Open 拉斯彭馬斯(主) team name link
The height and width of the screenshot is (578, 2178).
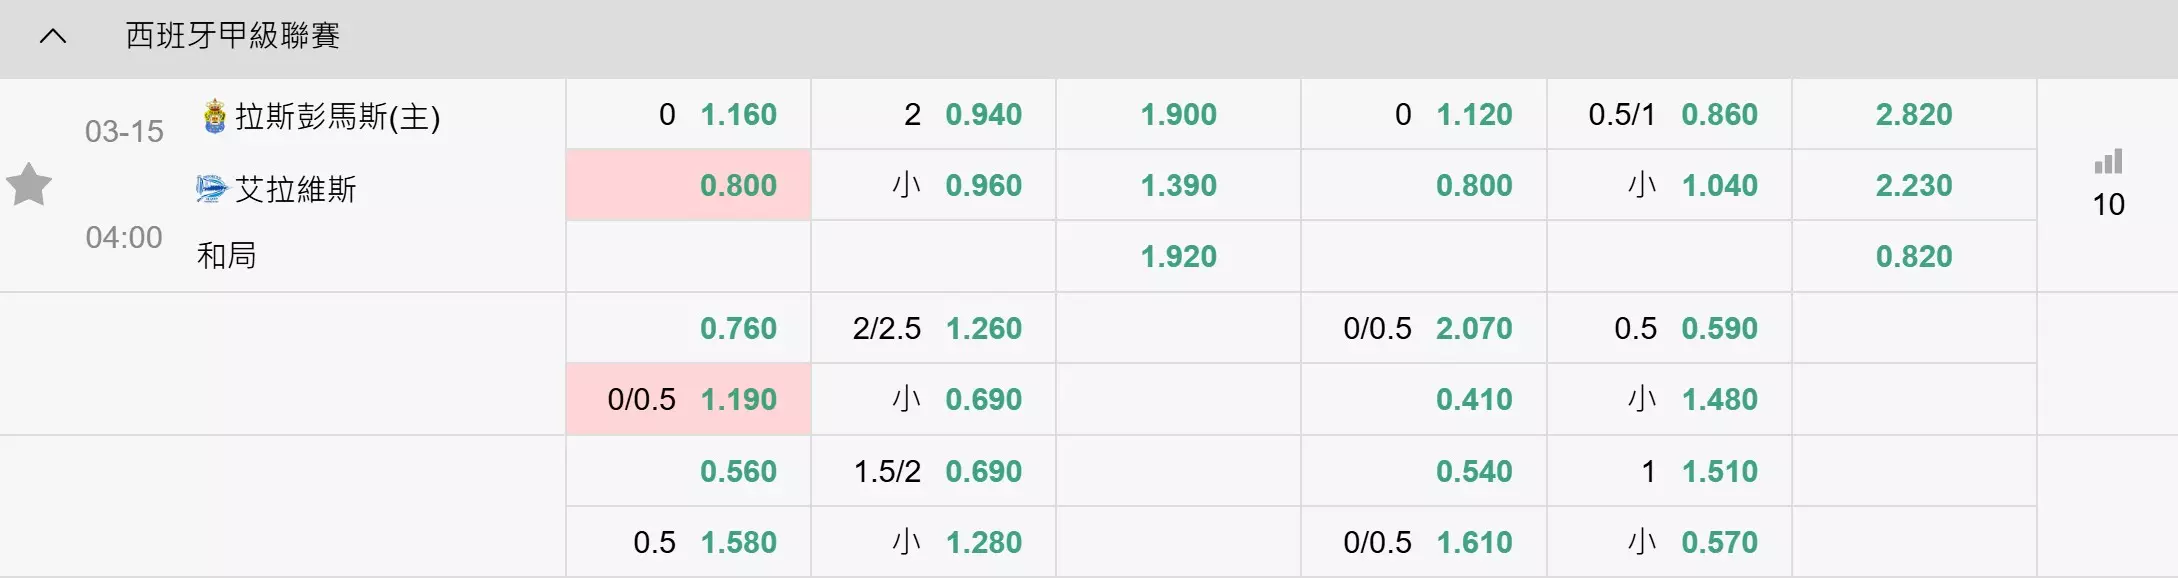pyautogui.click(x=338, y=117)
